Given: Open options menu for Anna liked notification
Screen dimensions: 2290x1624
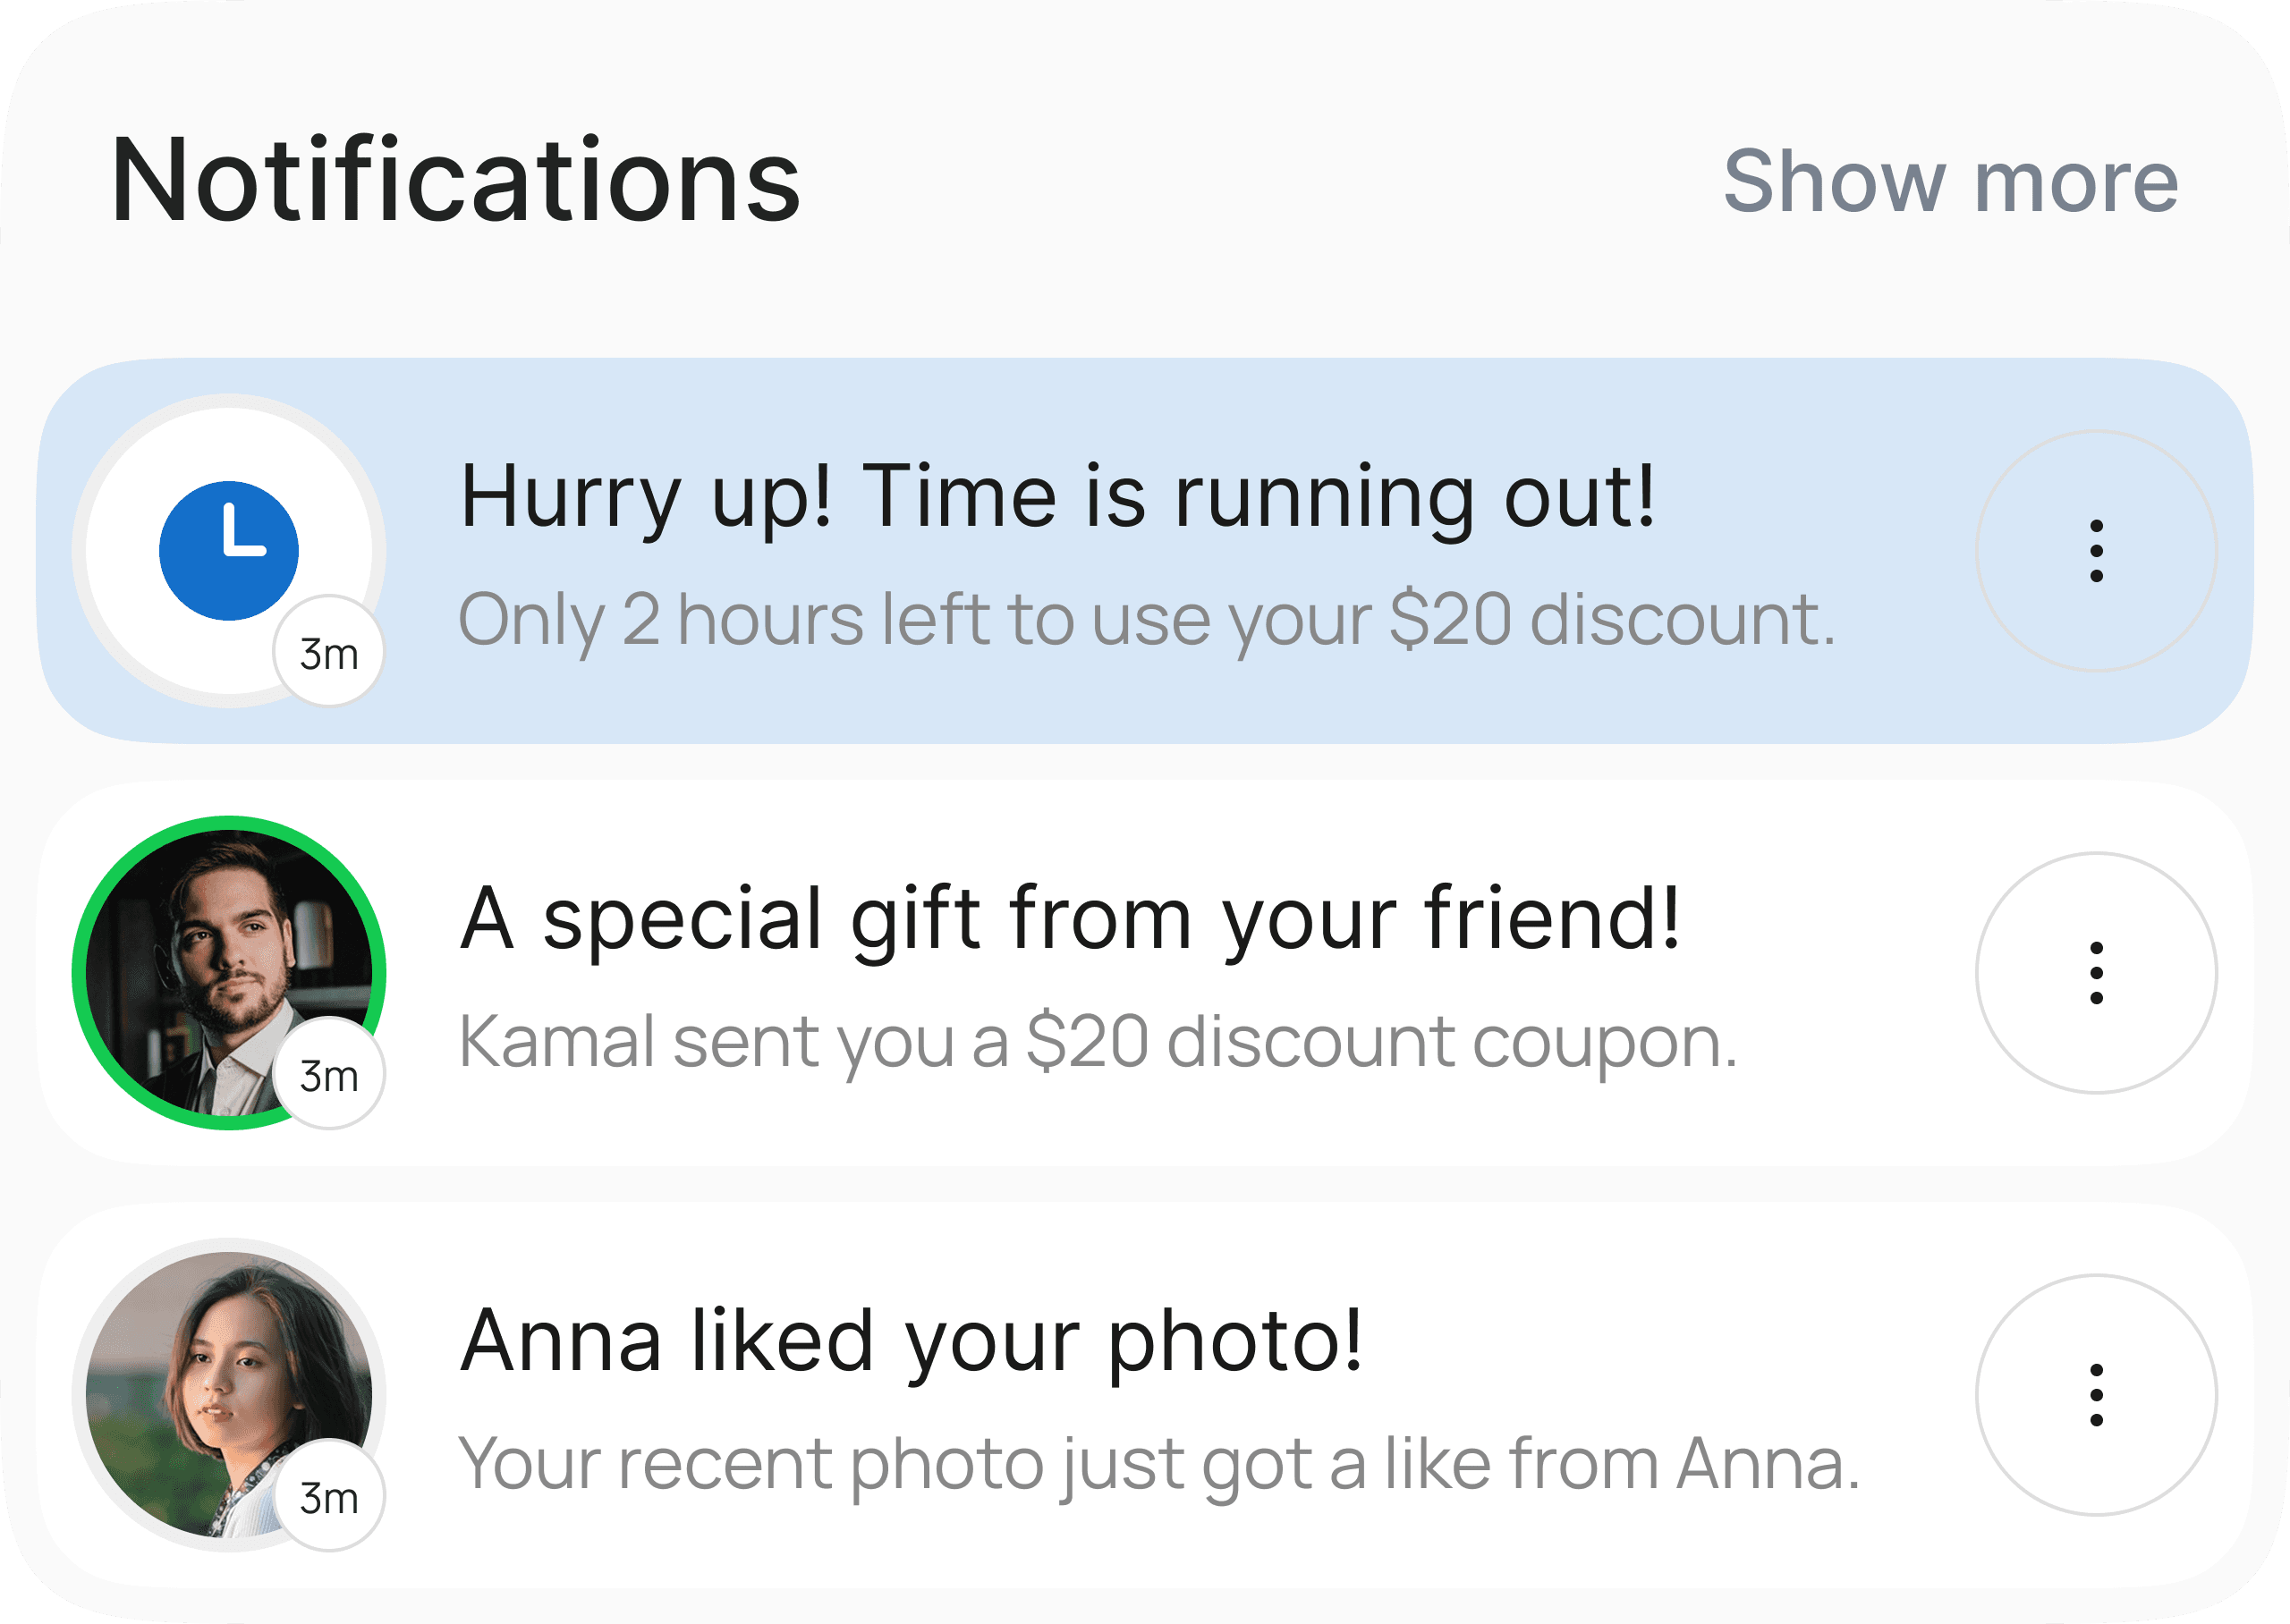Looking at the screenshot, I should (x=2096, y=1394).
